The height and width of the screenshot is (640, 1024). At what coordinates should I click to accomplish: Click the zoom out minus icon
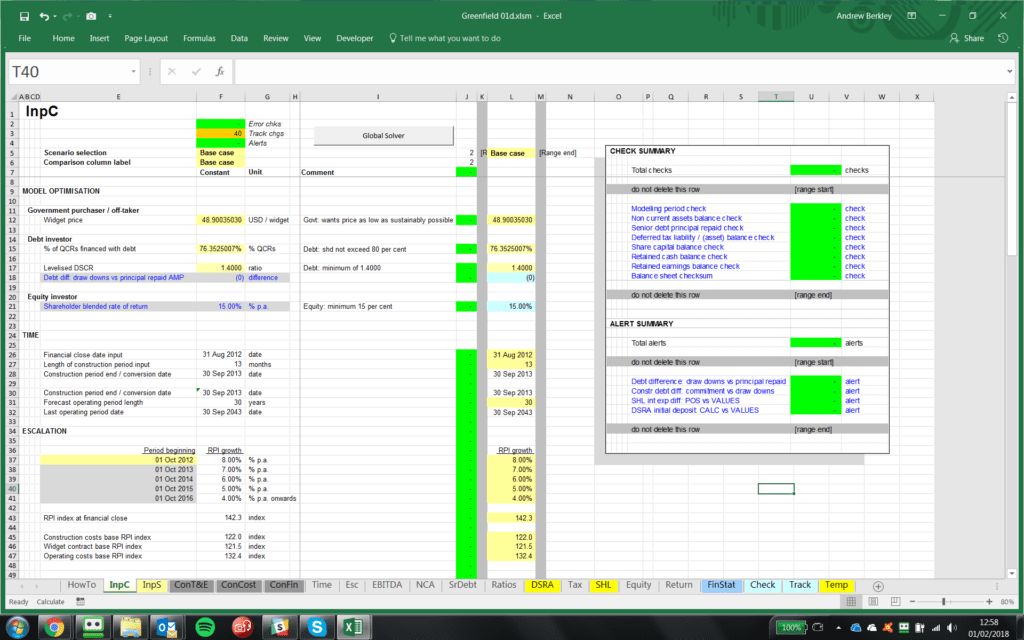coord(912,601)
